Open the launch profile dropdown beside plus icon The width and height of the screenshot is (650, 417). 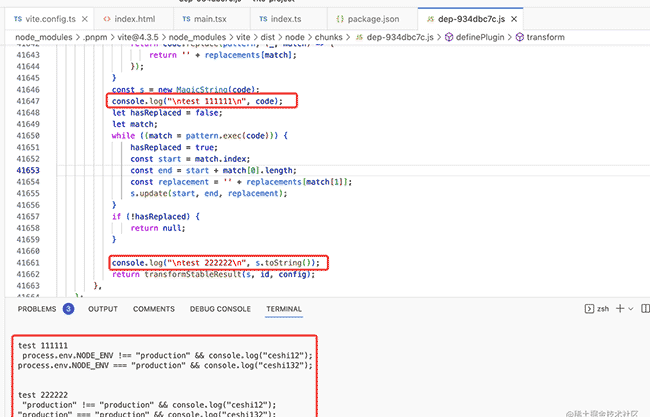pyautogui.click(x=629, y=309)
